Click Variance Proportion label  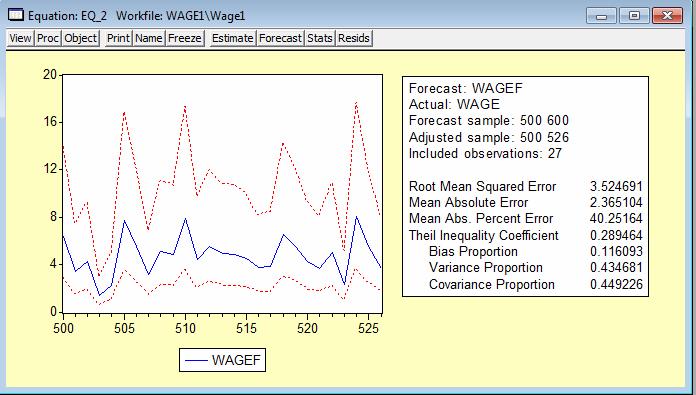click(x=486, y=268)
